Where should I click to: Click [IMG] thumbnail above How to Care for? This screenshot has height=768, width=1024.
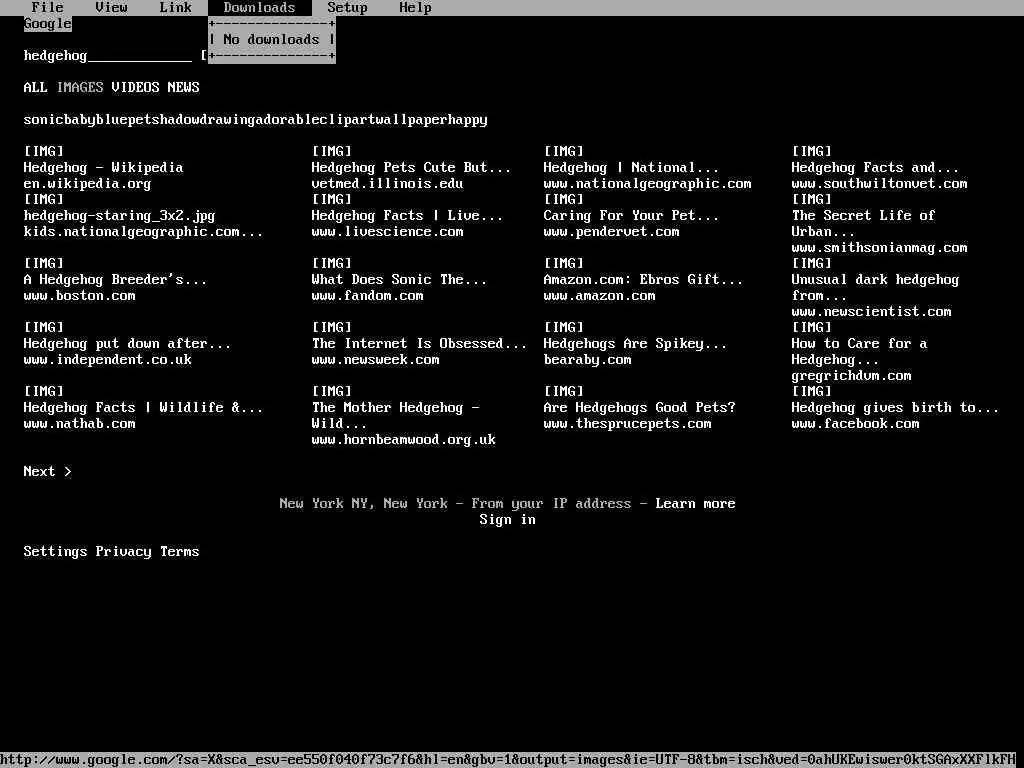pyautogui.click(x=812, y=328)
